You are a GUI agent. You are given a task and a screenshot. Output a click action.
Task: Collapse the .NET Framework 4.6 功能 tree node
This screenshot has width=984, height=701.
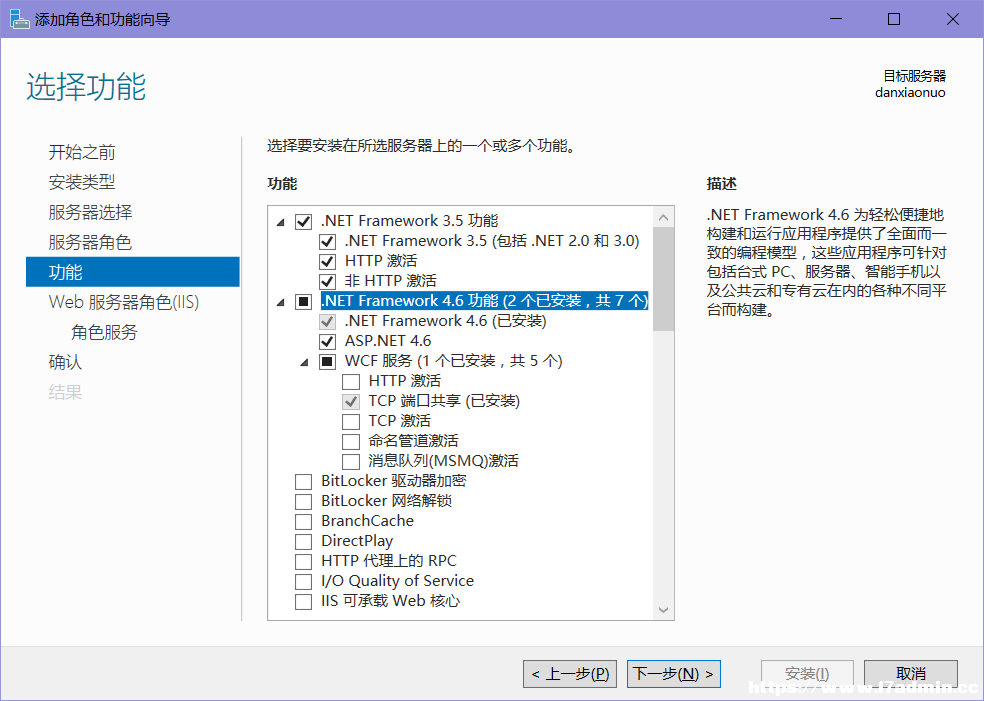[x=281, y=302]
